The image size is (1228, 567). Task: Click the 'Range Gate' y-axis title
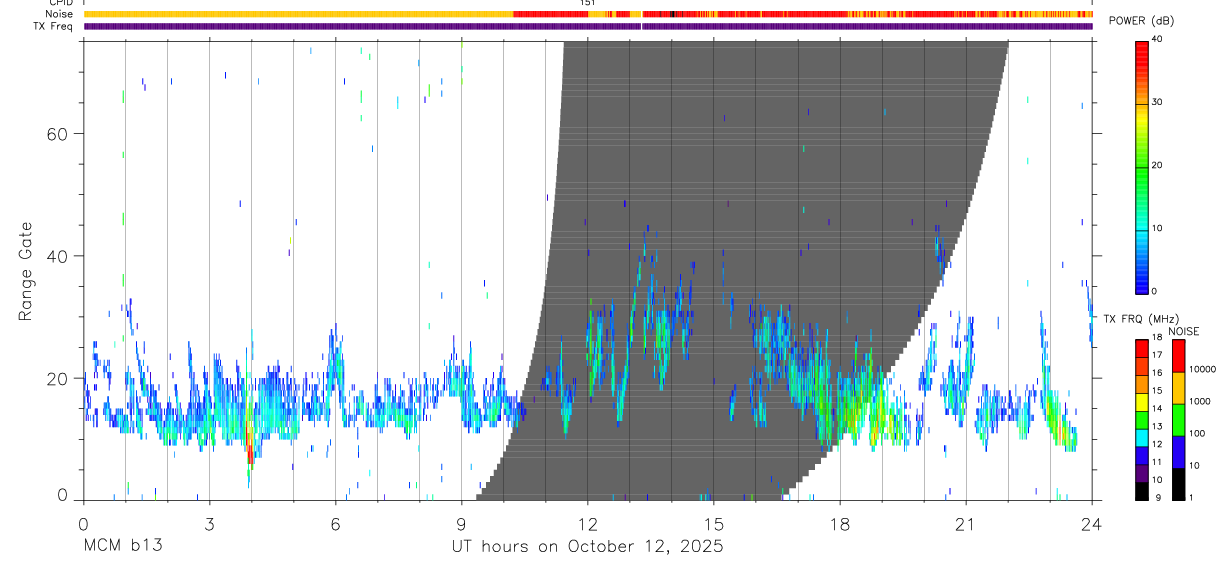(26, 272)
